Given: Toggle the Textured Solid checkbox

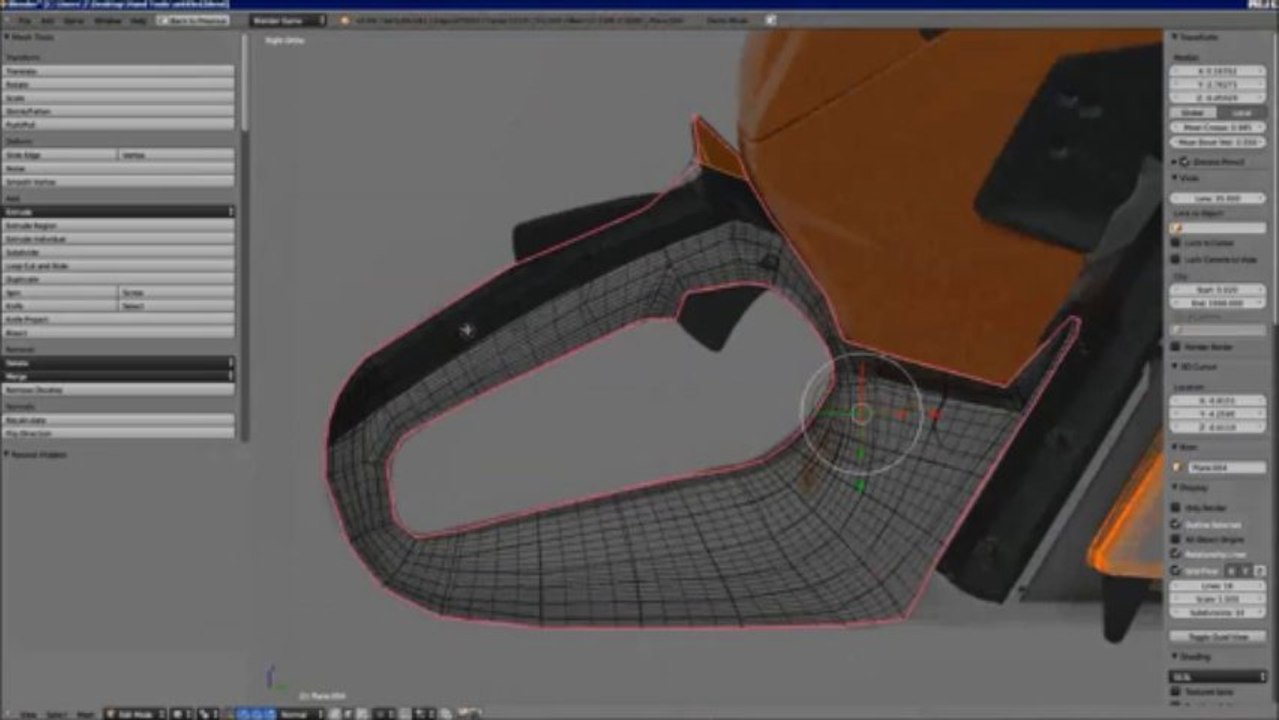Looking at the screenshot, I should pos(1177,692).
